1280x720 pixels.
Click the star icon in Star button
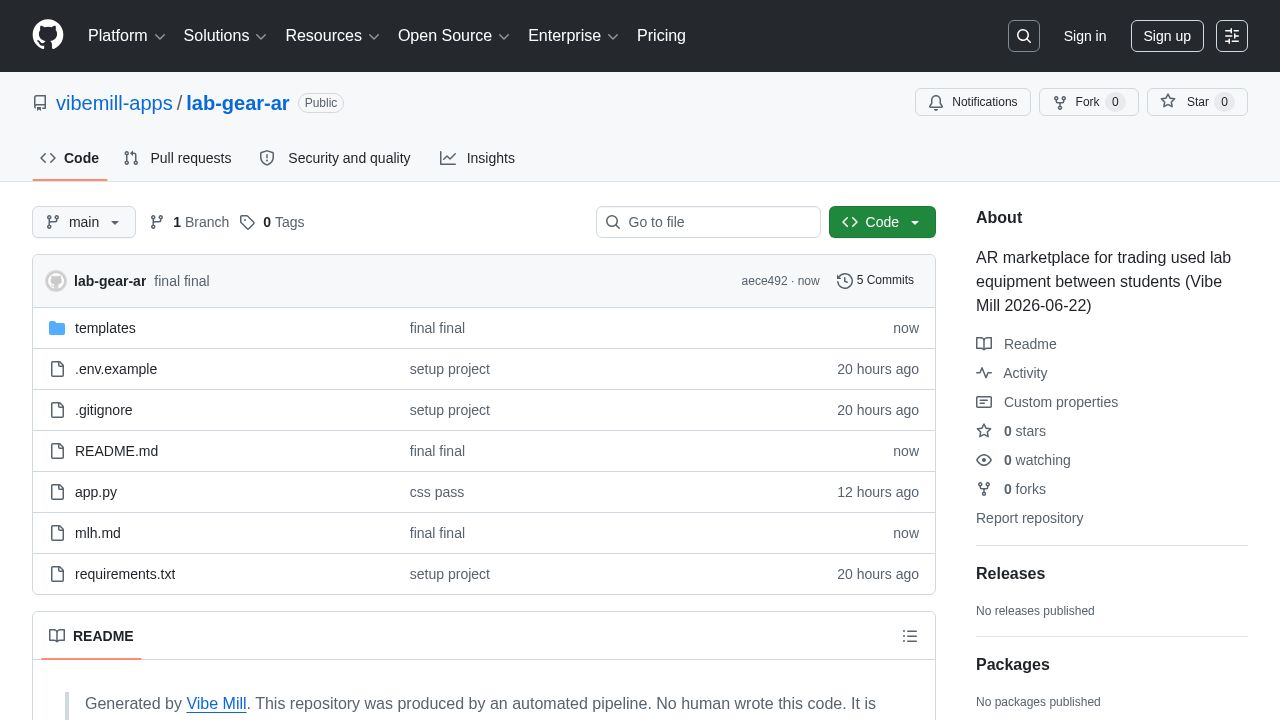point(1168,102)
